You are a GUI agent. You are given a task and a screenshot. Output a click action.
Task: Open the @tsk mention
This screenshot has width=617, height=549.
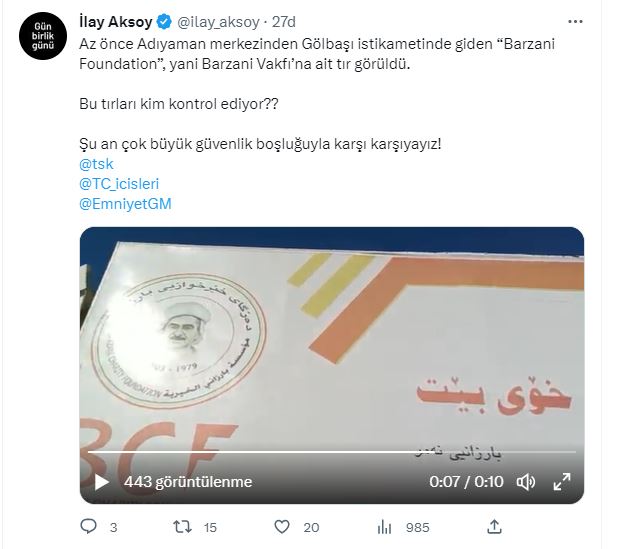coord(96,164)
